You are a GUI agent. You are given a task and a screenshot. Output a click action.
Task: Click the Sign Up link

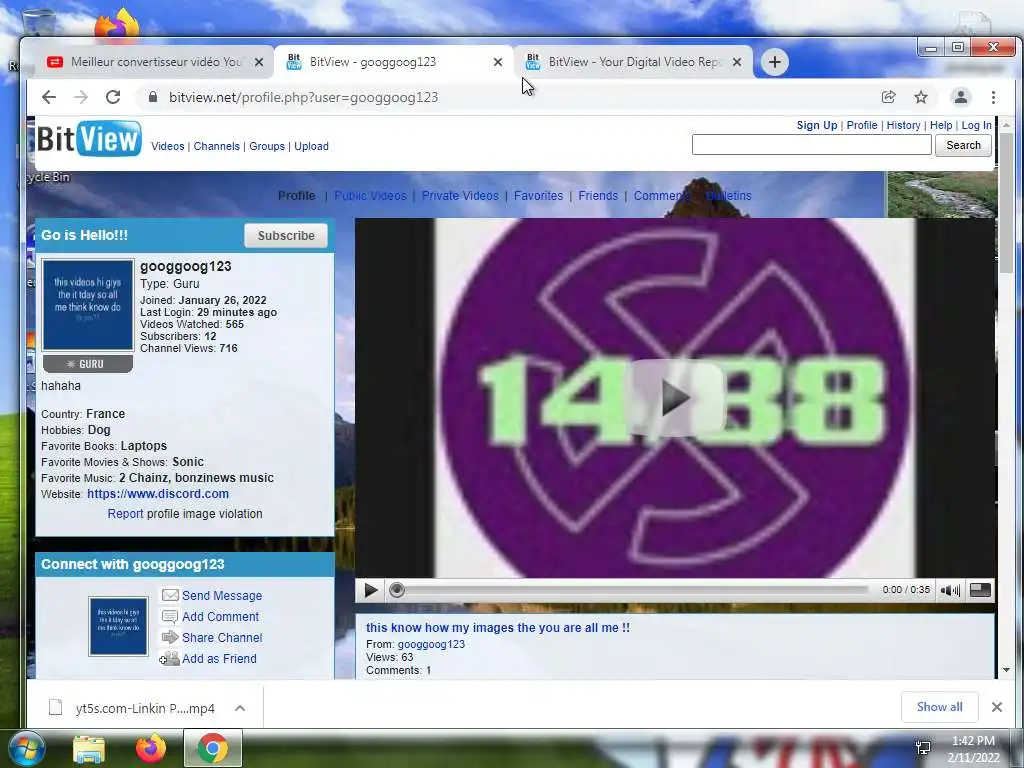click(817, 125)
